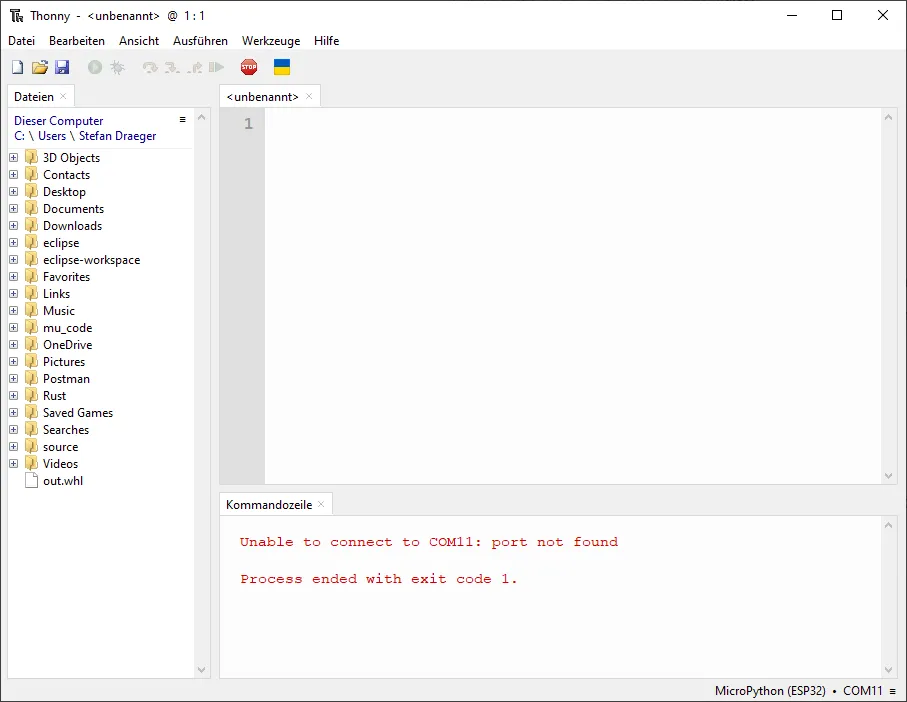
Task: Click the Save floppy disk icon
Action: point(62,67)
